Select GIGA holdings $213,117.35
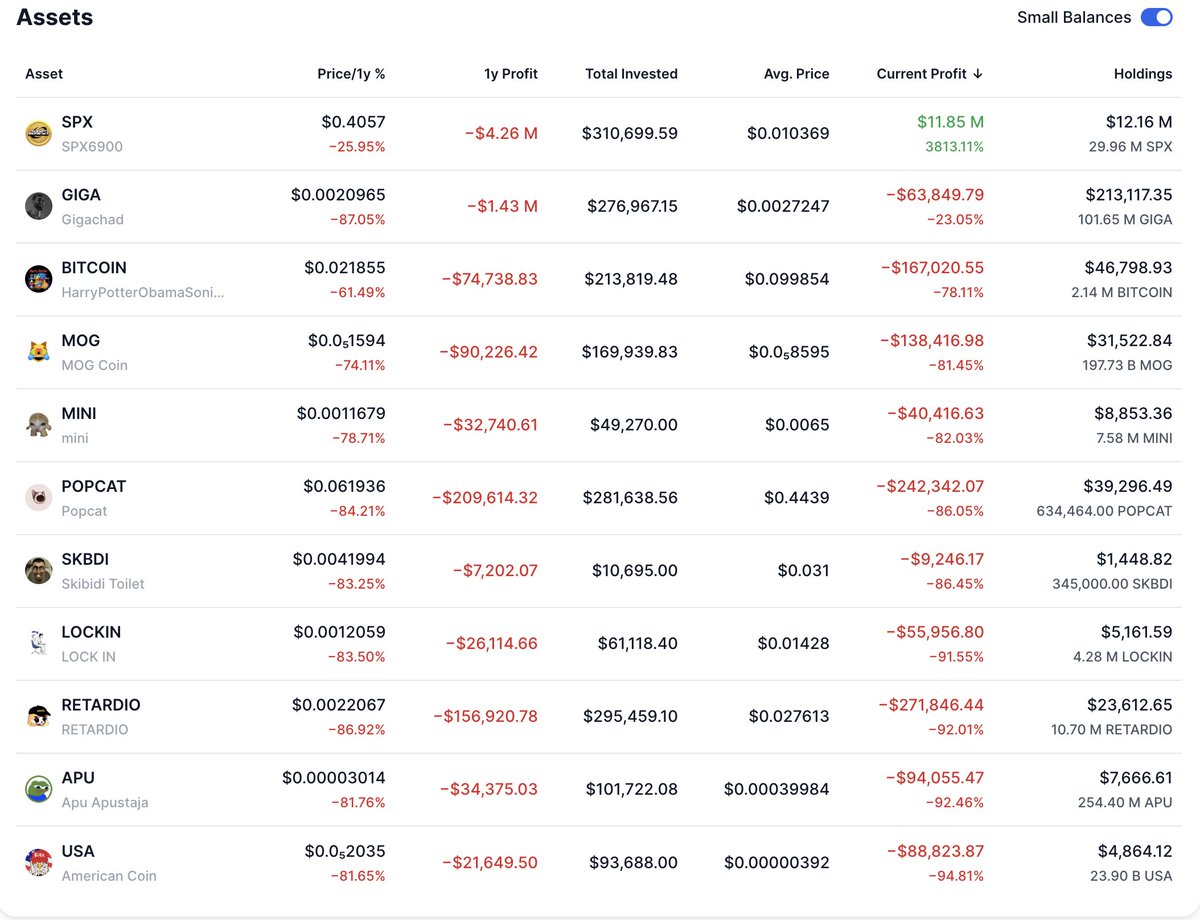Image resolution: width=1200 pixels, height=920 pixels. [x=1129, y=195]
